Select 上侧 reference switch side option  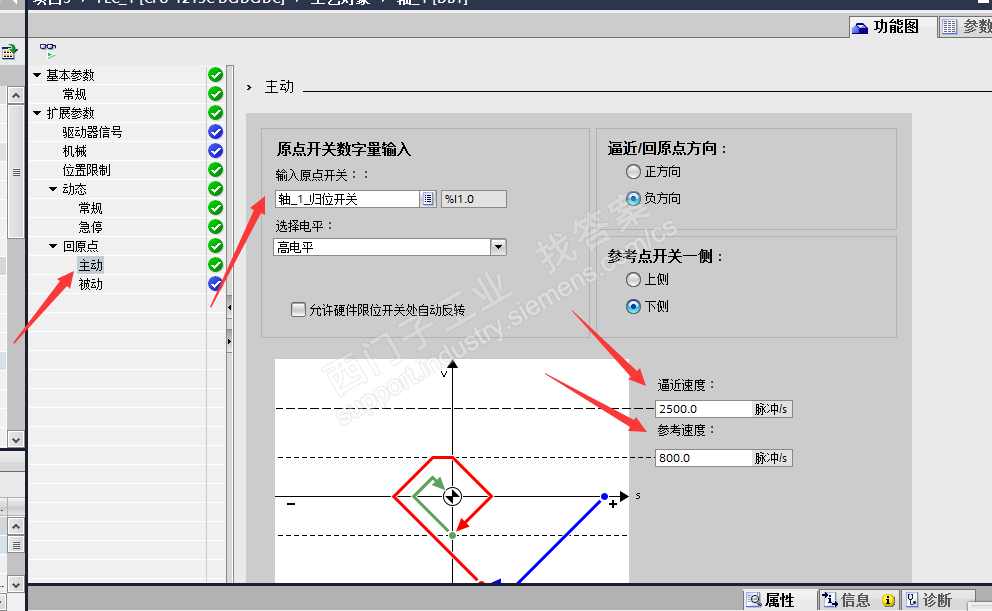click(x=633, y=280)
